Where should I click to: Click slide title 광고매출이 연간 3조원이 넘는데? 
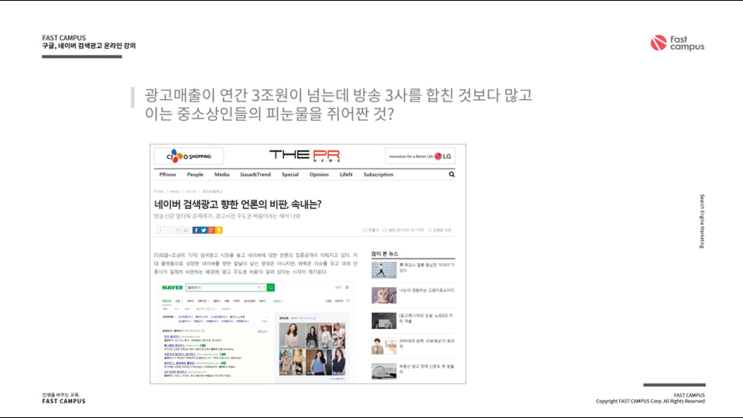[x=338, y=104]
